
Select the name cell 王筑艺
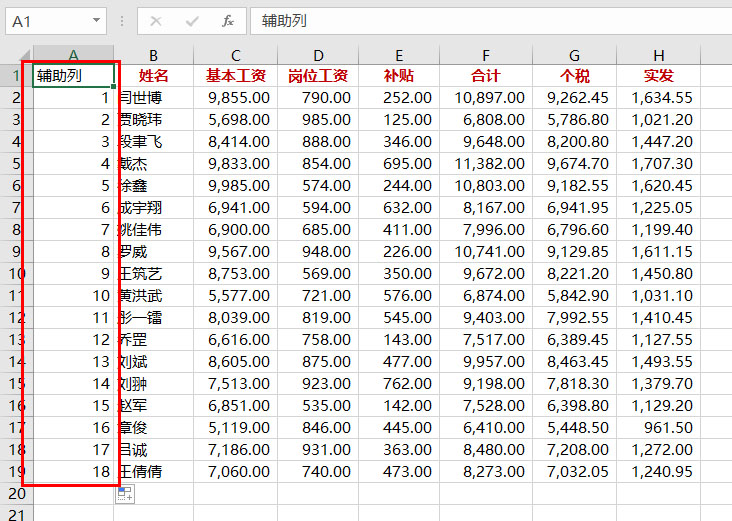pyautogui.click(x=154, y=274)
